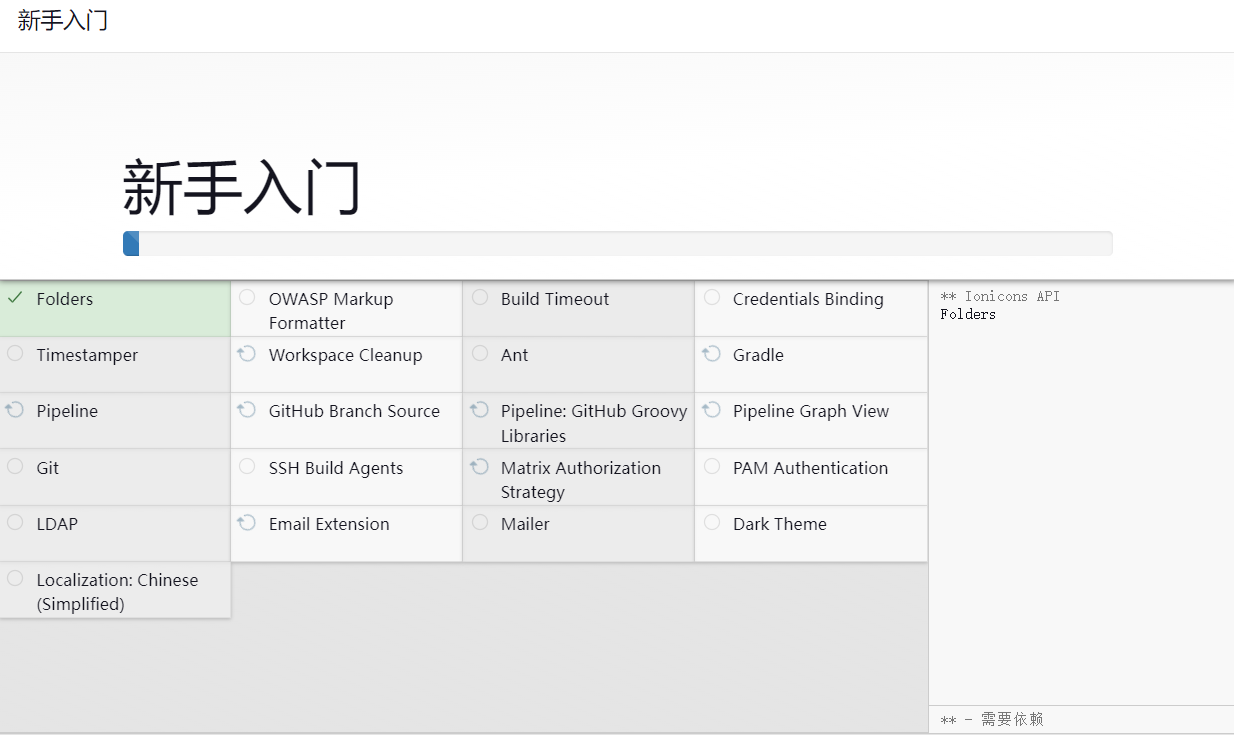Click Matrix Authorization Strategy spinner icon
The width and height of the screenshot is (1234, 736).
coord(479,467)
